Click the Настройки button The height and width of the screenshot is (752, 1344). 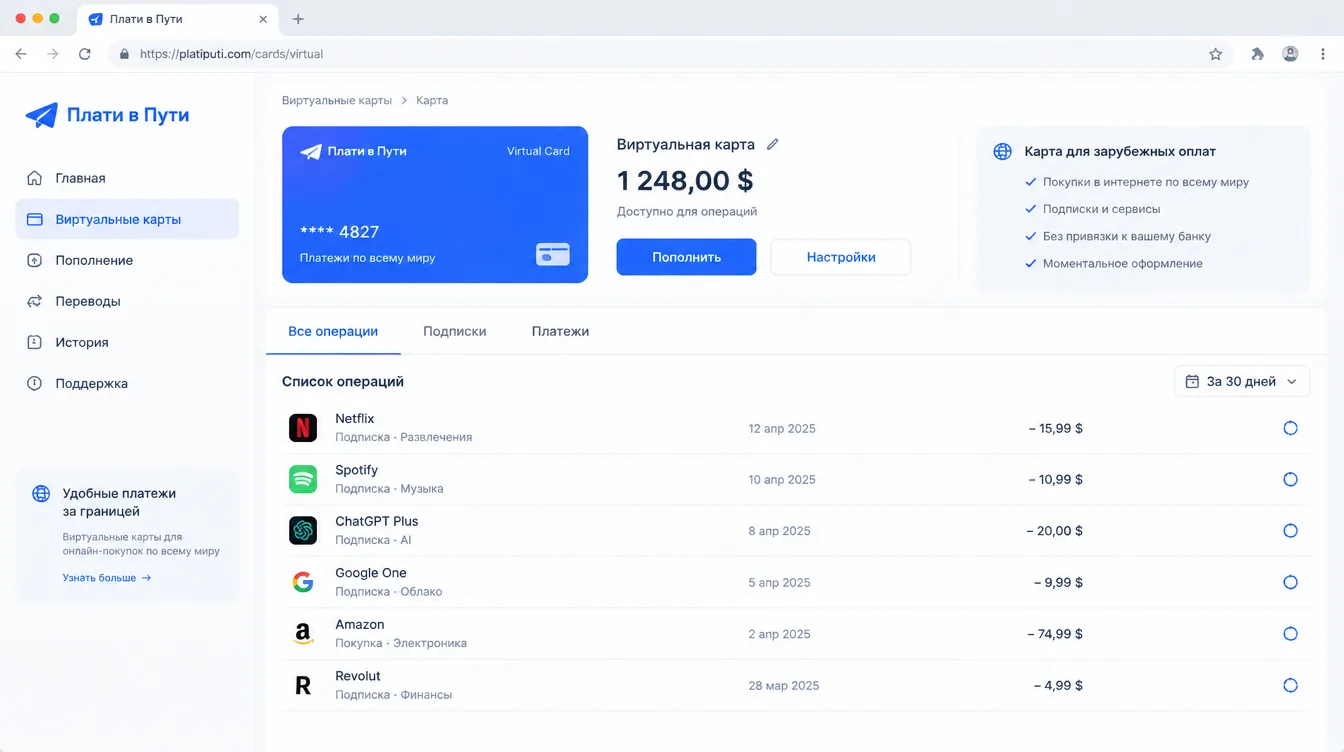pos(841,257)
